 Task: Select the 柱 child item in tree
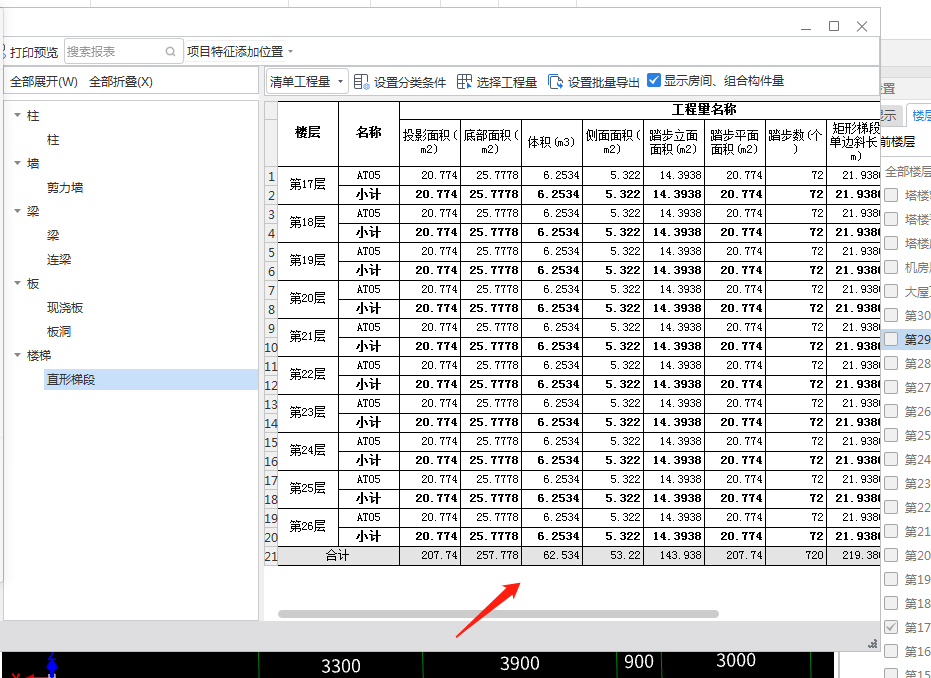click(53, 140)
